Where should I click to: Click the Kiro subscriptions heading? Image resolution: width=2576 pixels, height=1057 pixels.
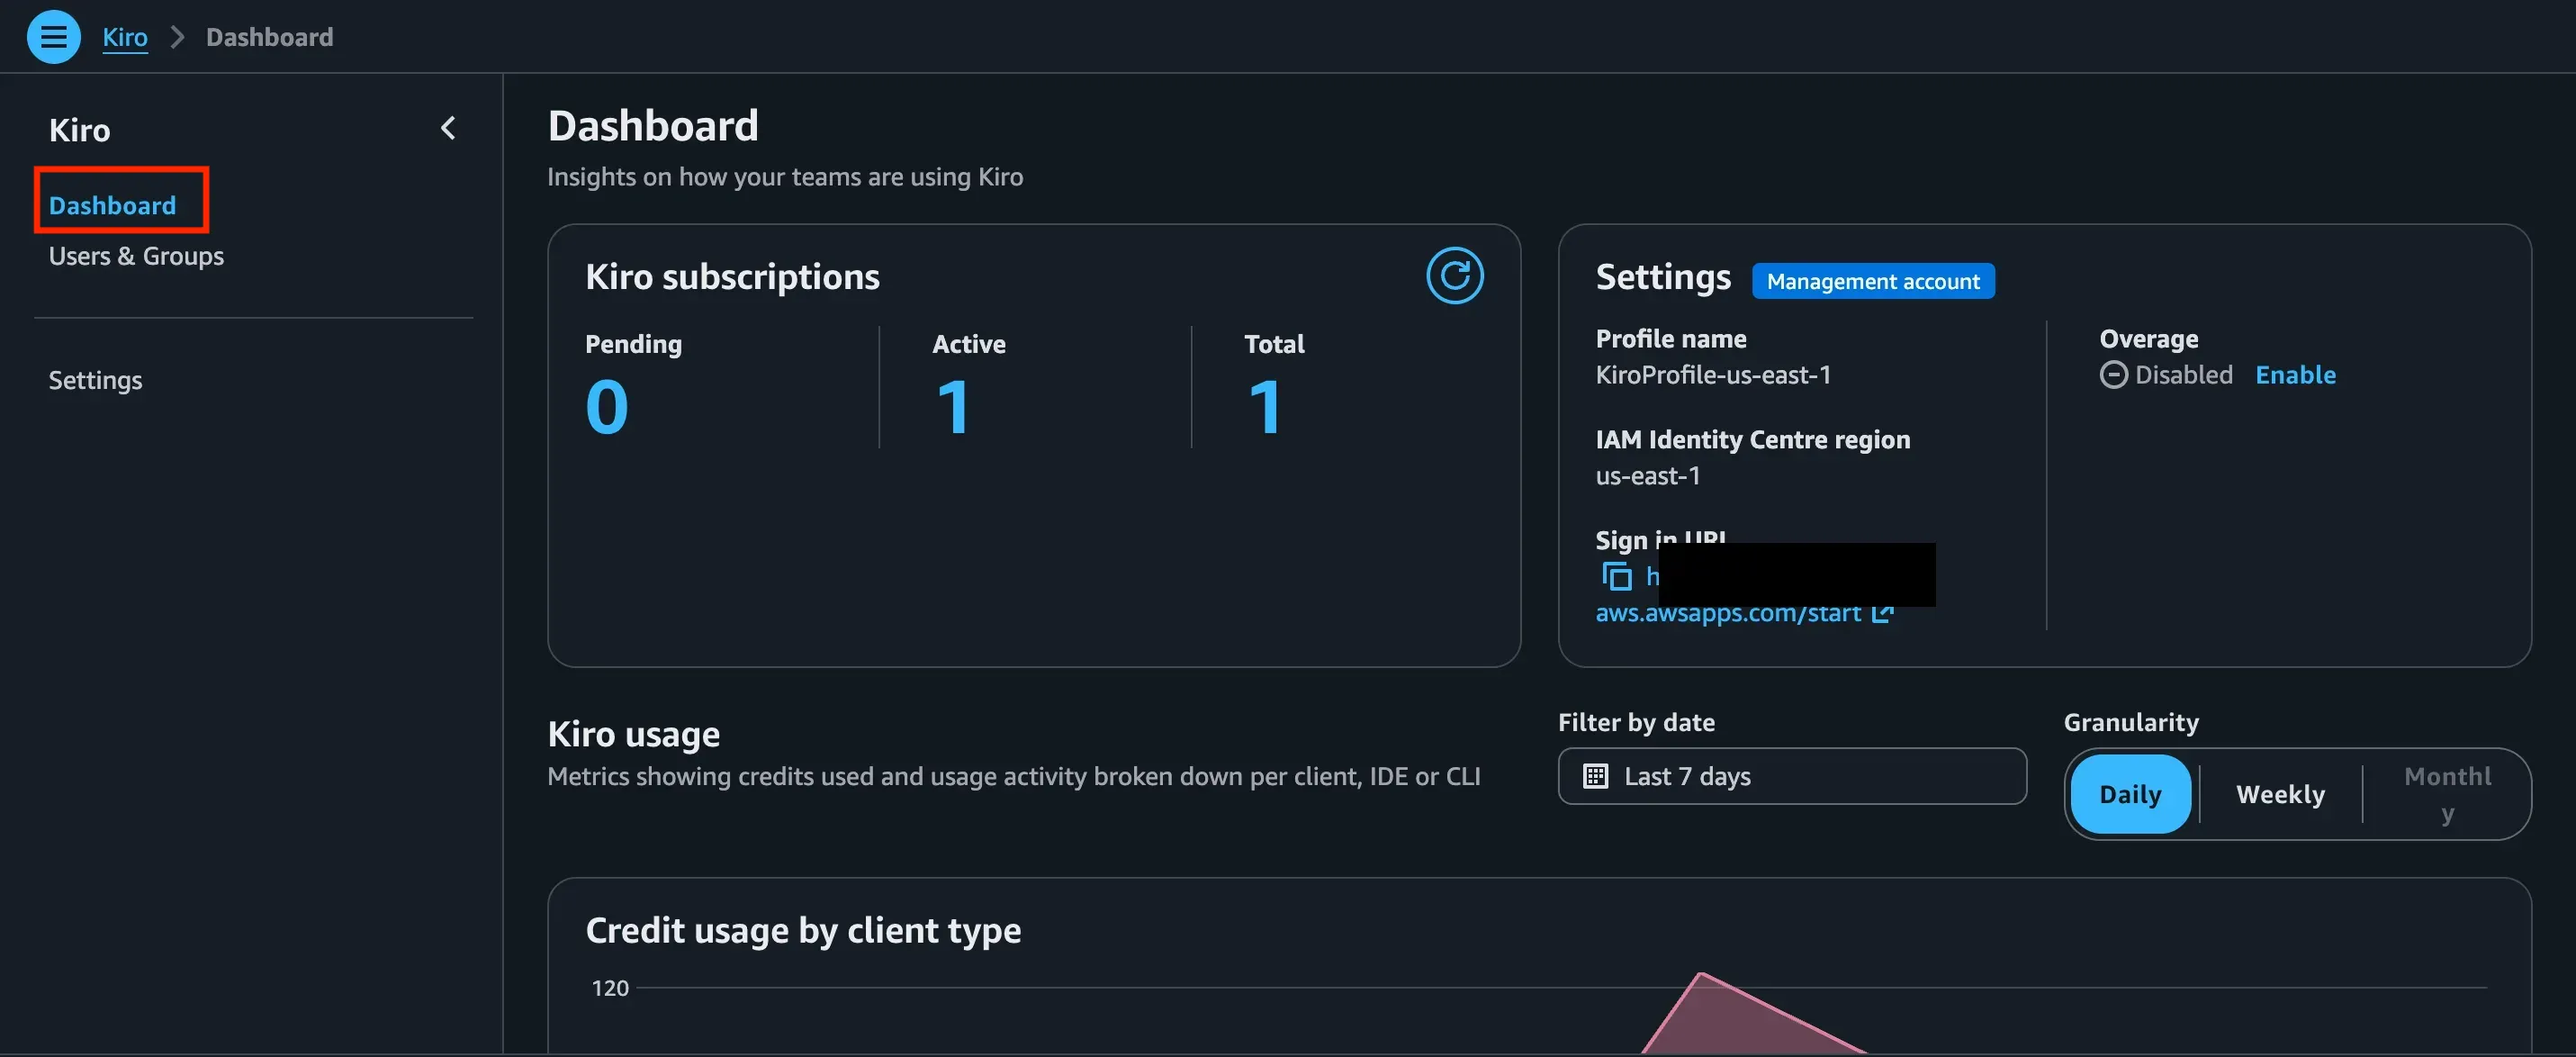tap(732, 276)
